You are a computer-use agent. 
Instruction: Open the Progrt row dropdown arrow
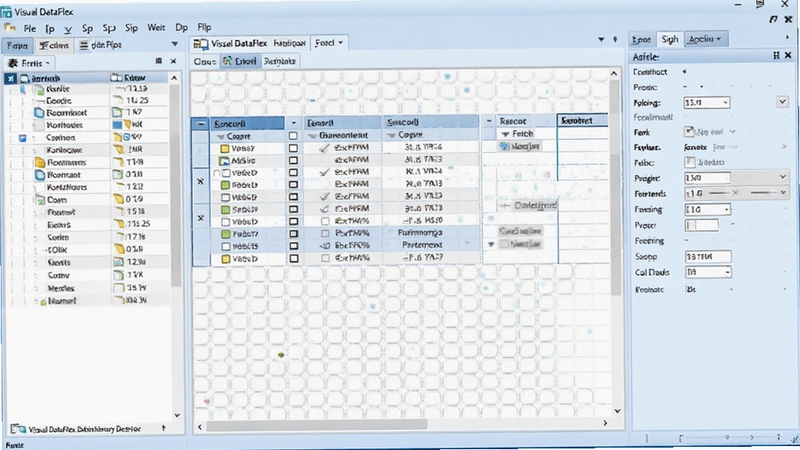pyautogui.click(x=783, y=177)
